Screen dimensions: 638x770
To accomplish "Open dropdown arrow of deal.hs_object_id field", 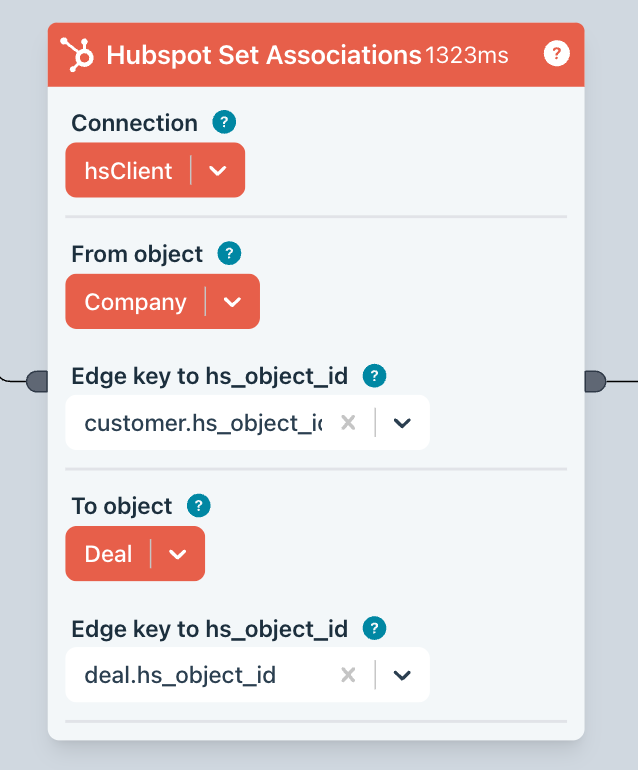I will pos(402,675).
